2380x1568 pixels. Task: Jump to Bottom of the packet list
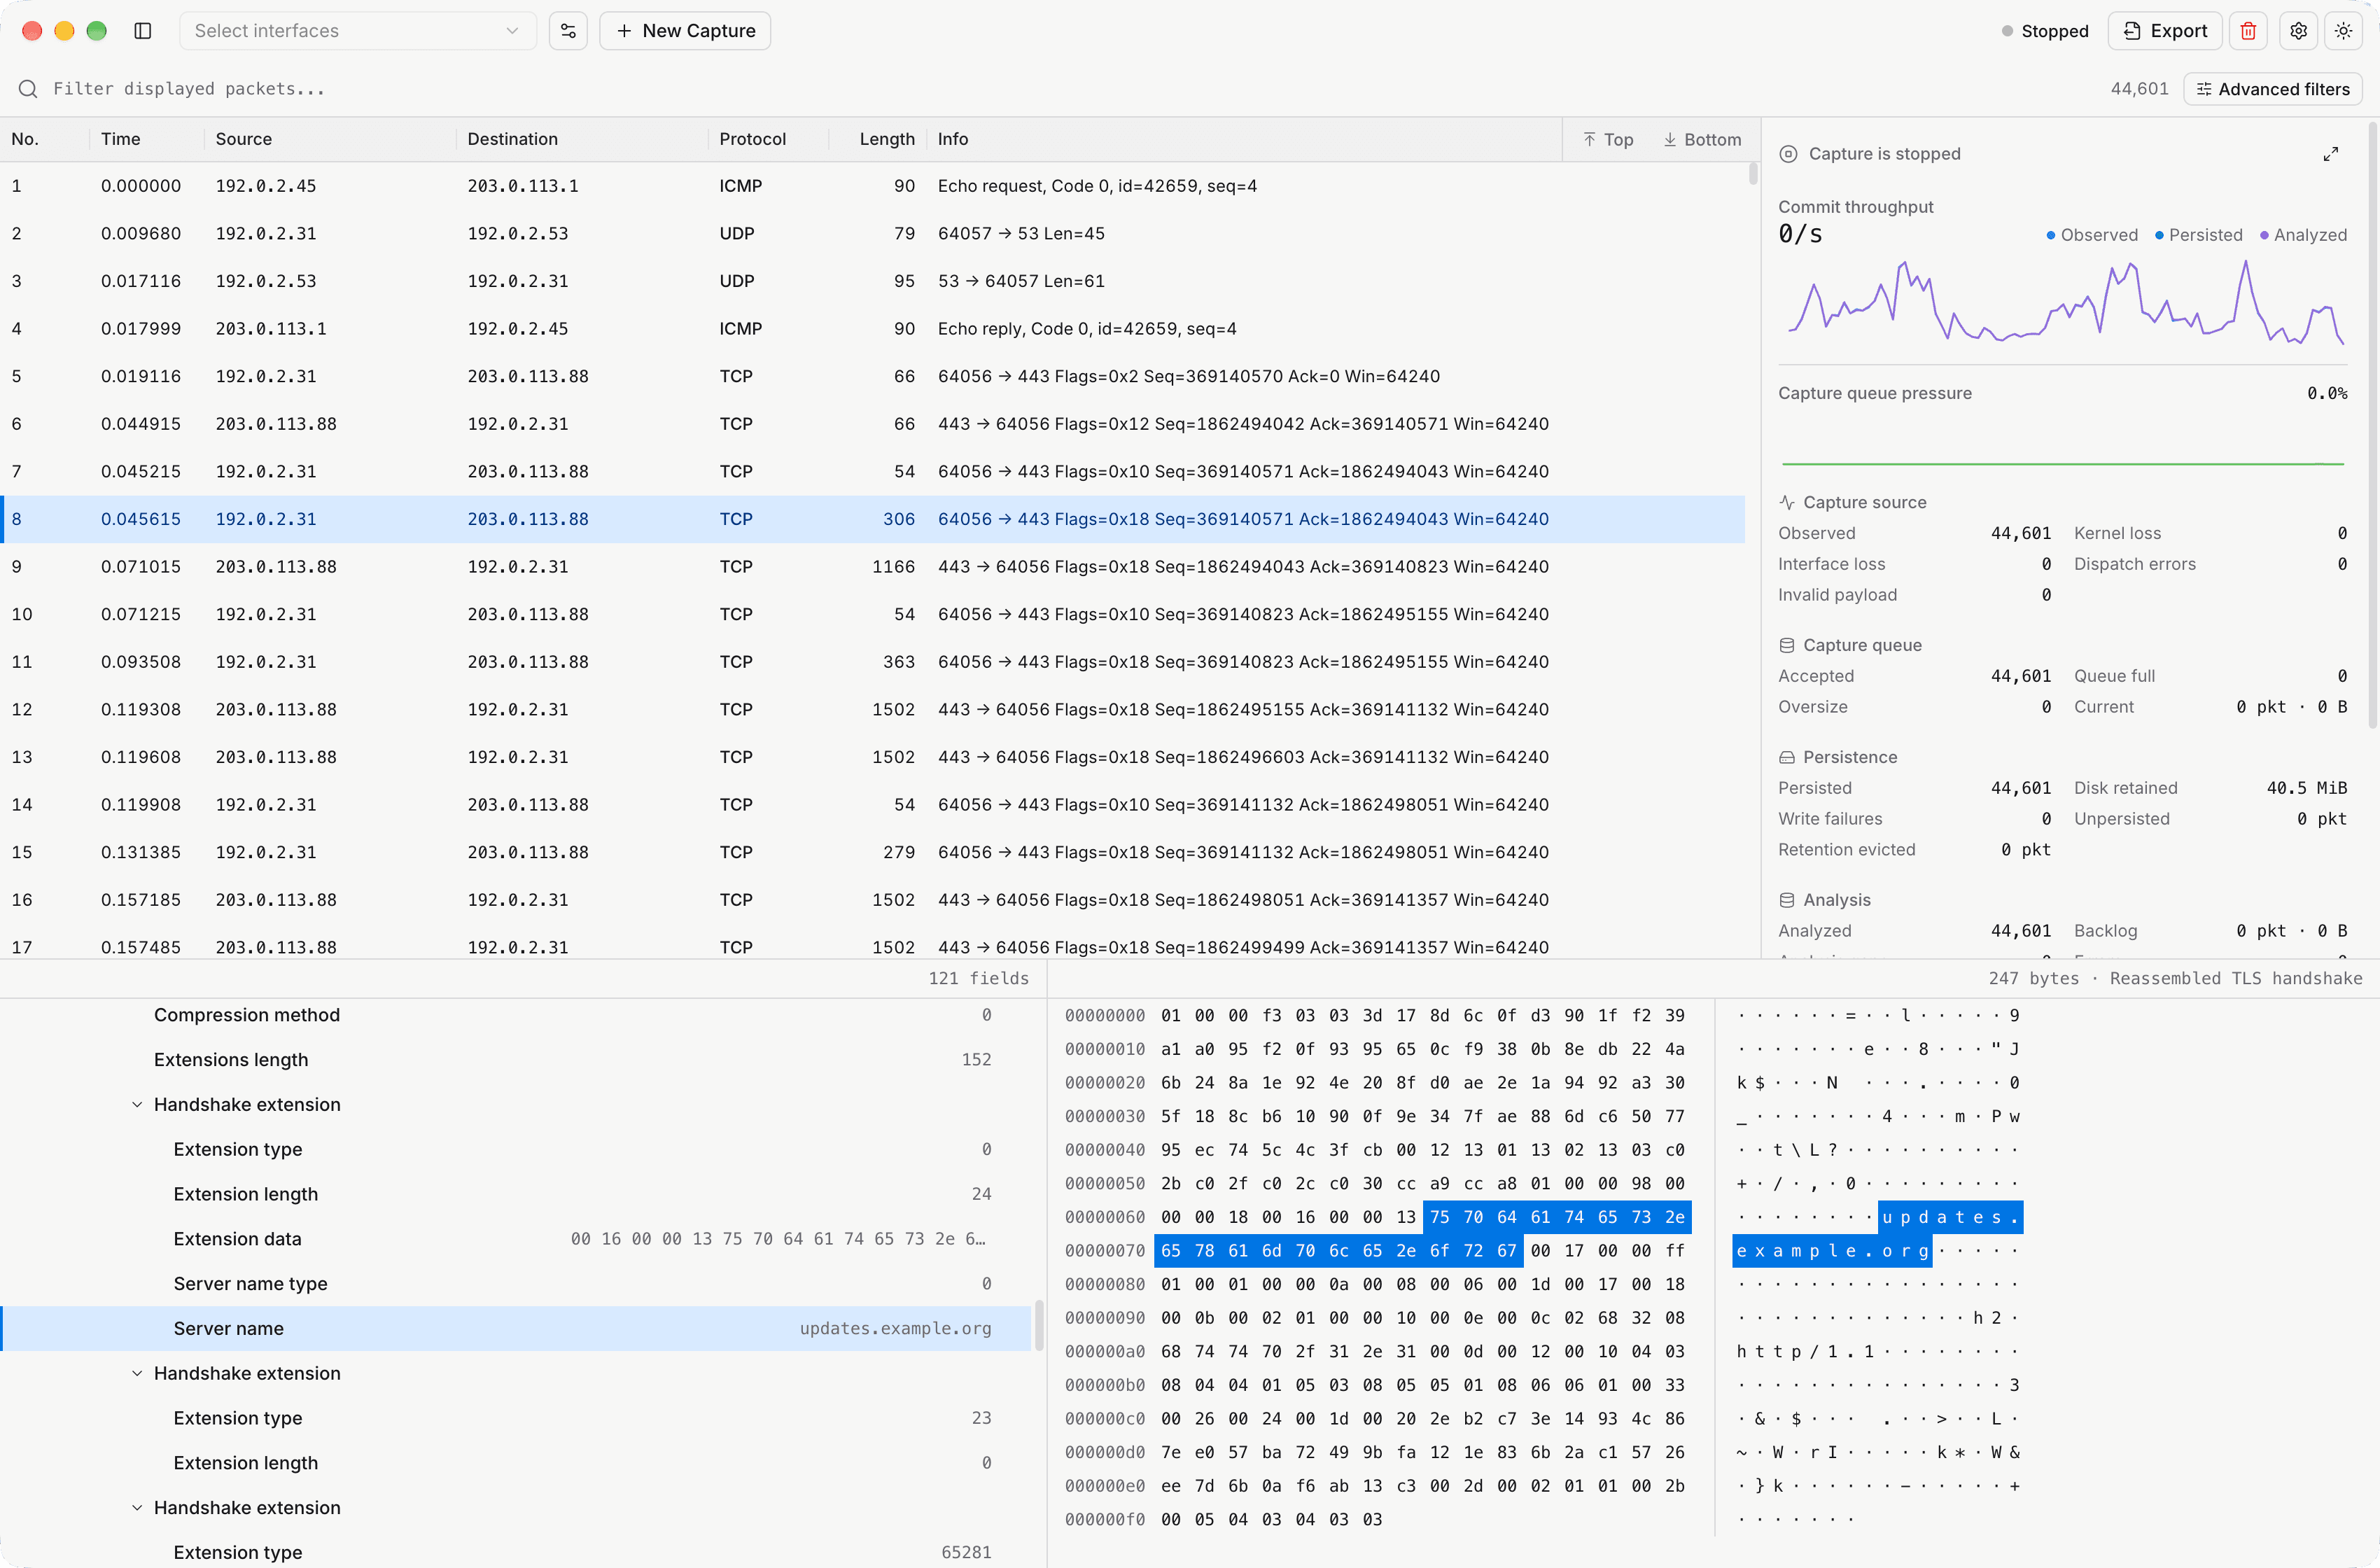click(1702, 140)
